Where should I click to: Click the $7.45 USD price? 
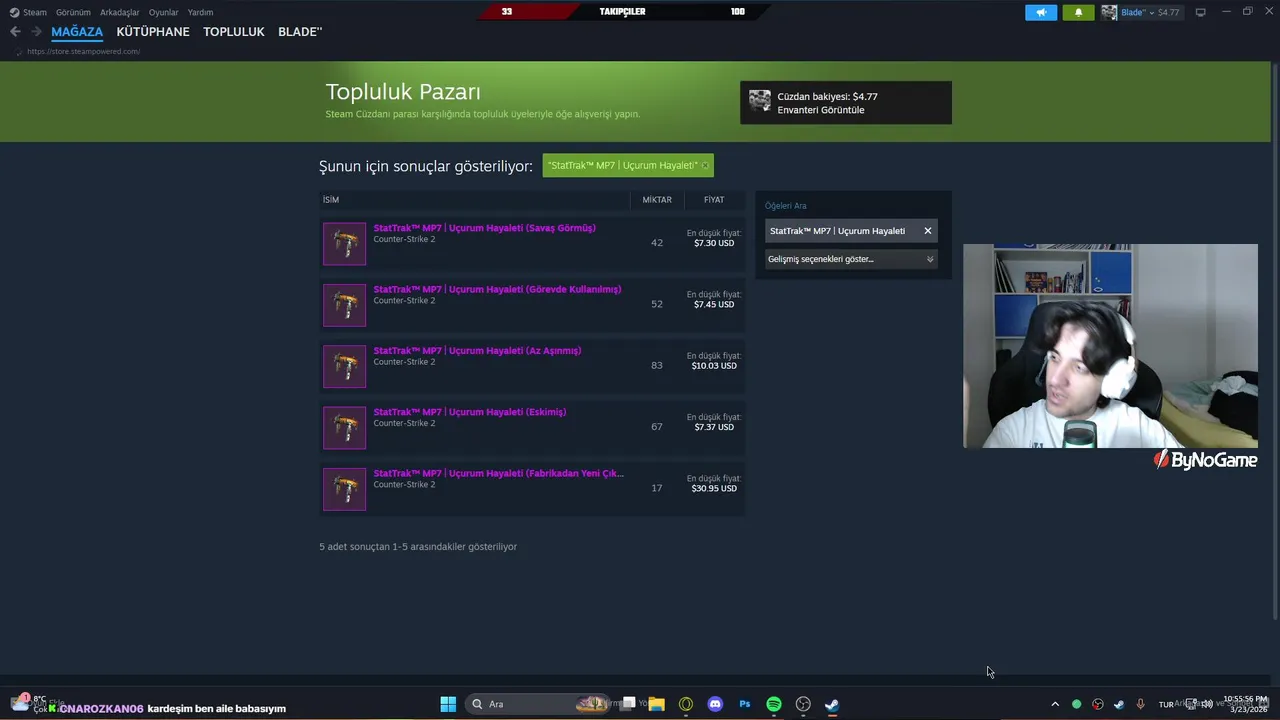coord(714,304)
